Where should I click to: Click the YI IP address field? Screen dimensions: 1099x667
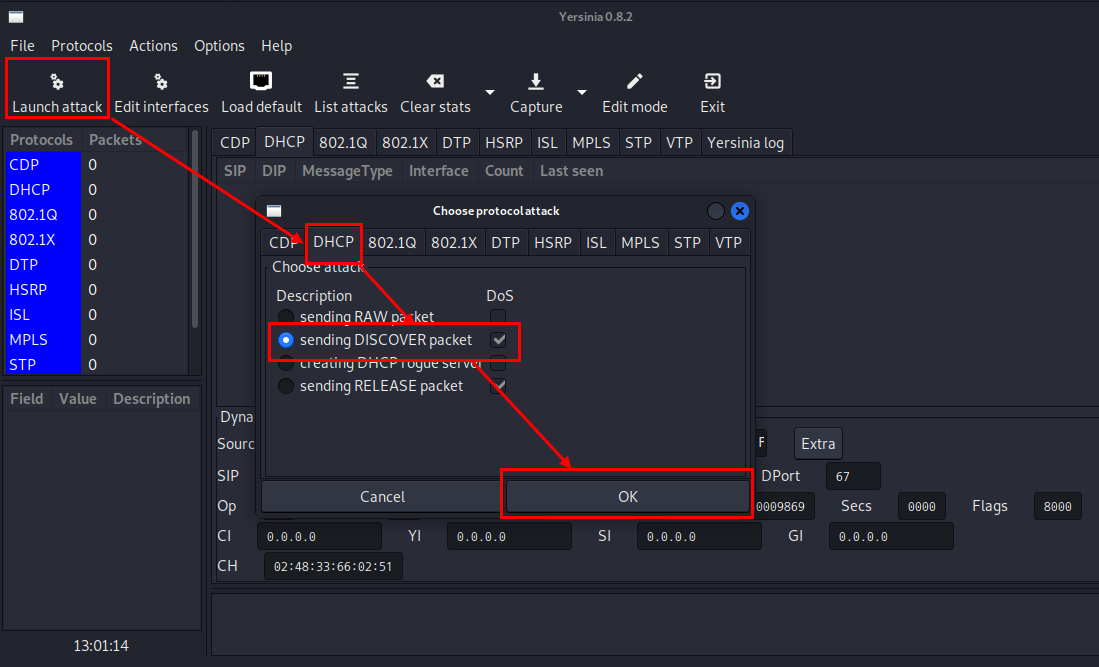(510, 537)
